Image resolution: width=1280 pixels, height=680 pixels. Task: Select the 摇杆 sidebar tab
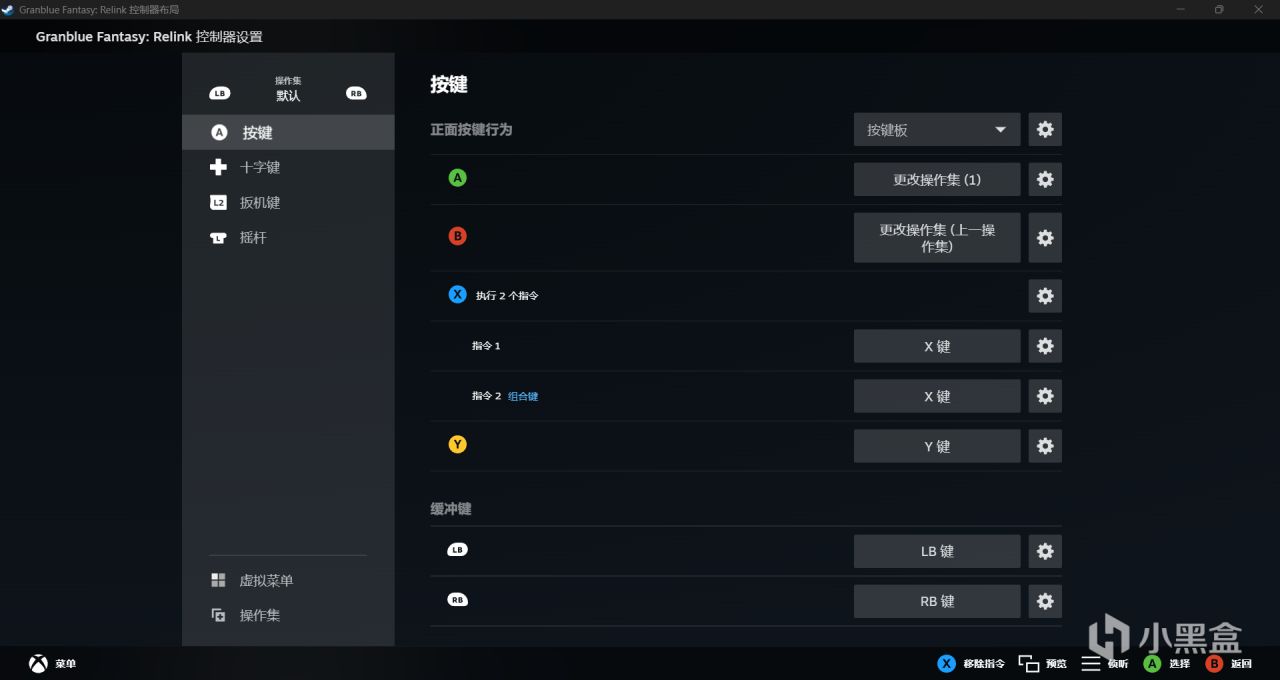pyautogui.click(x=288, y=237)
